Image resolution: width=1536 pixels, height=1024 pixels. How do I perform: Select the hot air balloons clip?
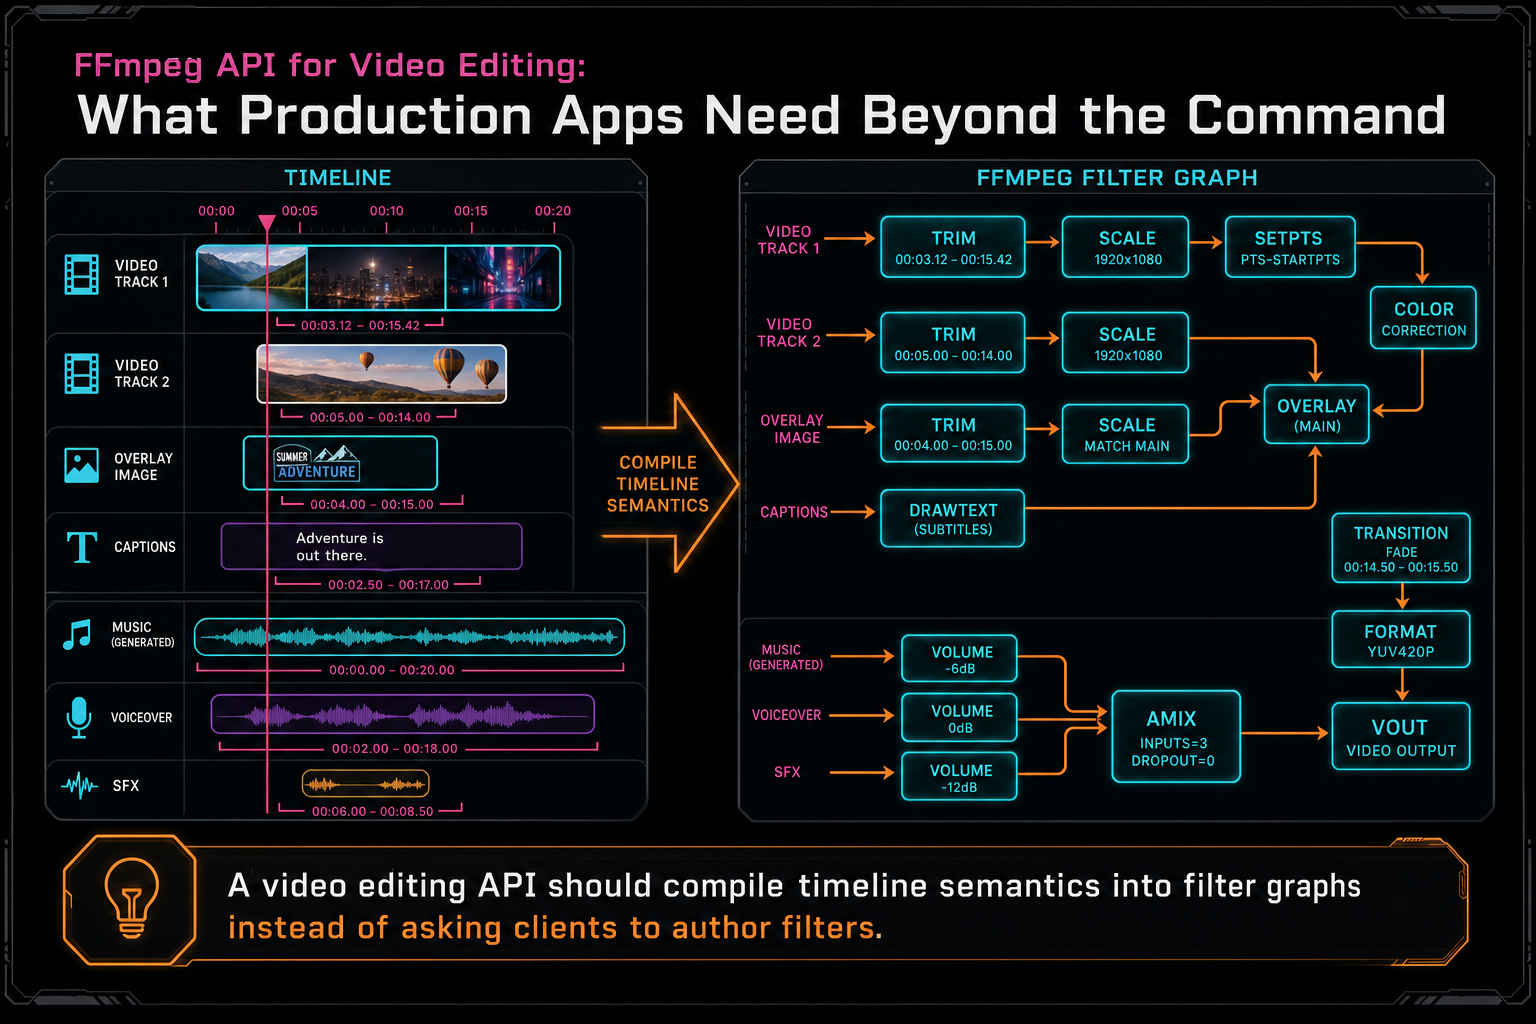(382, 374)
